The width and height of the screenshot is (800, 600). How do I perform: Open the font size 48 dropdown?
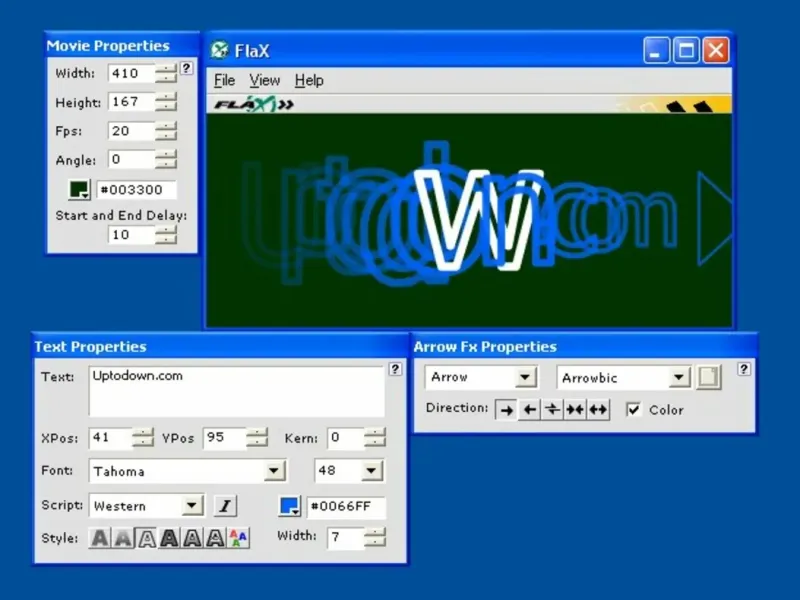[x=371, y=471]
